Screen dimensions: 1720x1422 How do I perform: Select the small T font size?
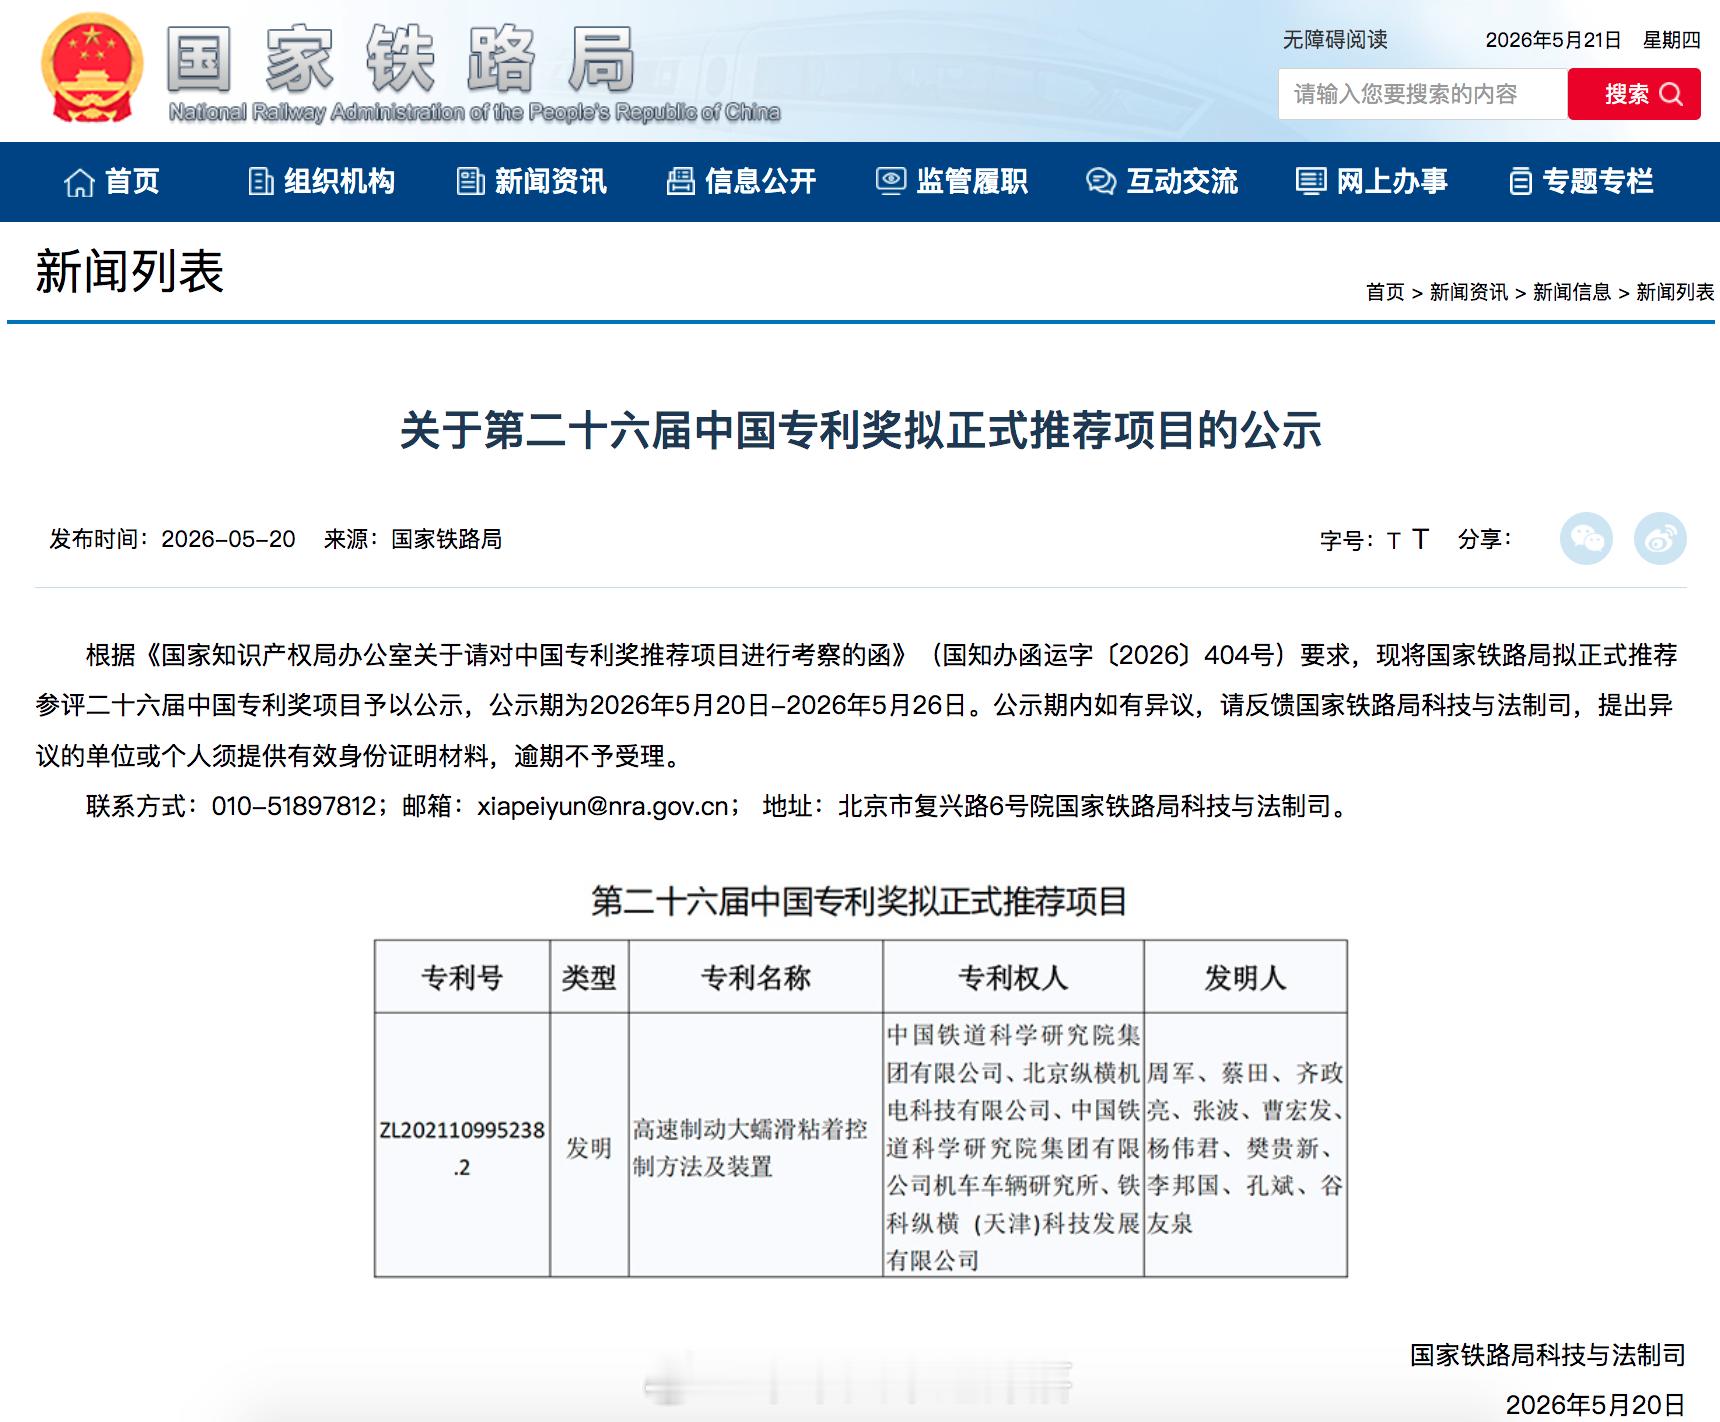pos(1393,541)
